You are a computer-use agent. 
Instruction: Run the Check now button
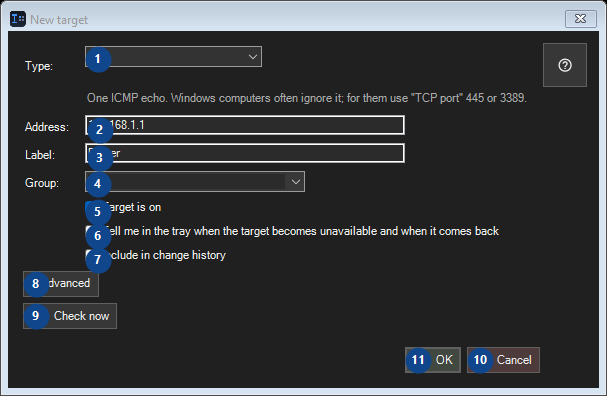click(70, 316)
